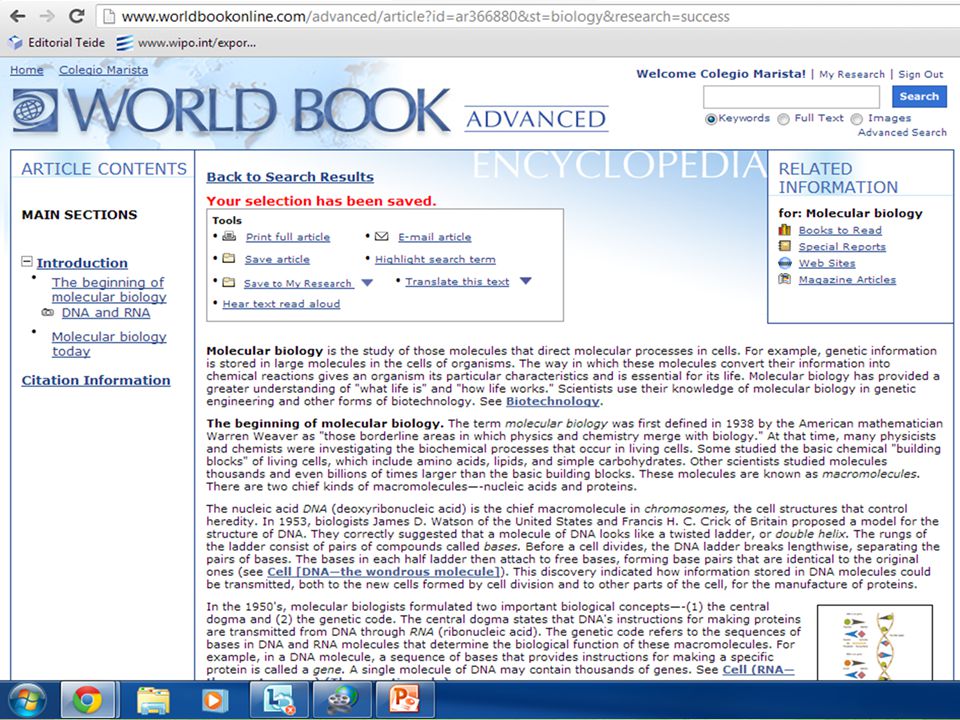Select the Full Text search option

[783, 119]
